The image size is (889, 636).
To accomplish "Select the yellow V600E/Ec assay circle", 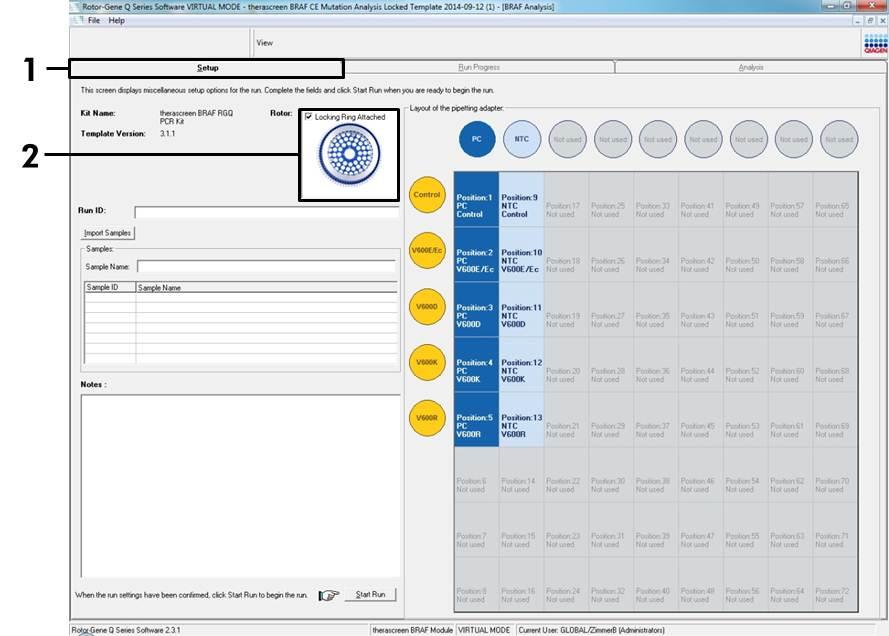I will pos(427,250).
